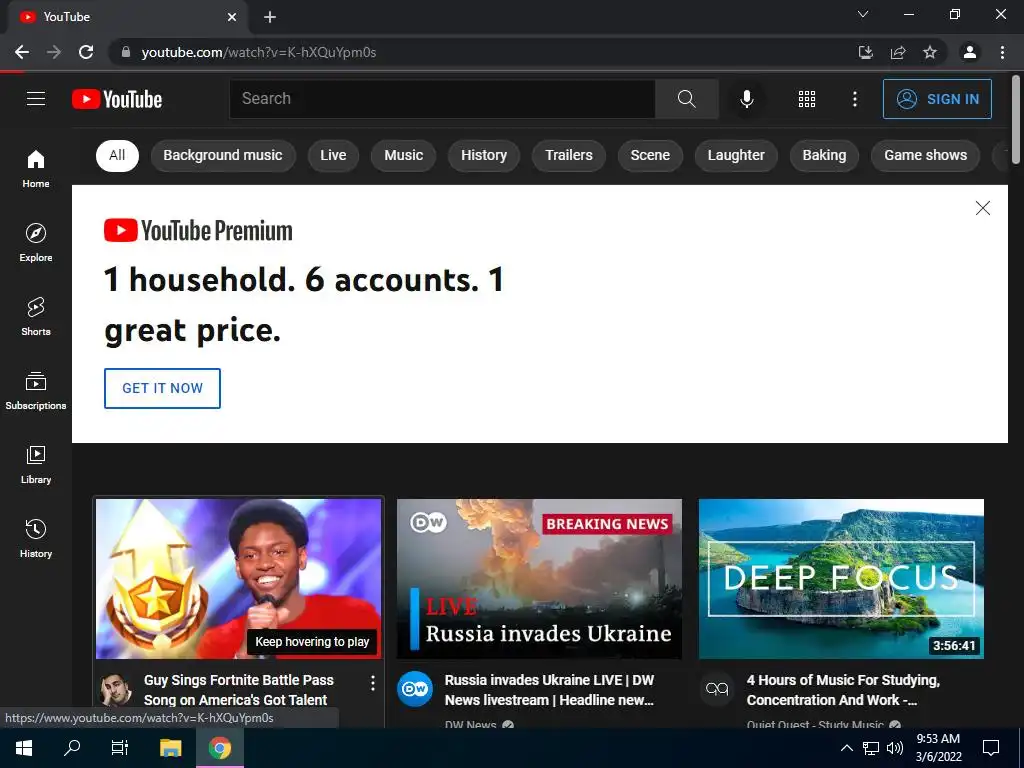Screen dimensions: 1024x768
Task: Click the Fortnite video channel avatar
Action: tap(114, 688)
